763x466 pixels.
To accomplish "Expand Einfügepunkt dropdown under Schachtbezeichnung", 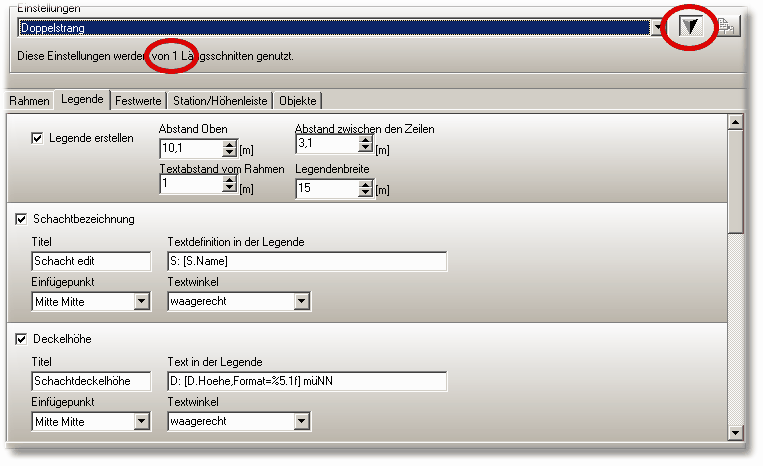I will click(x=141, y=301).
